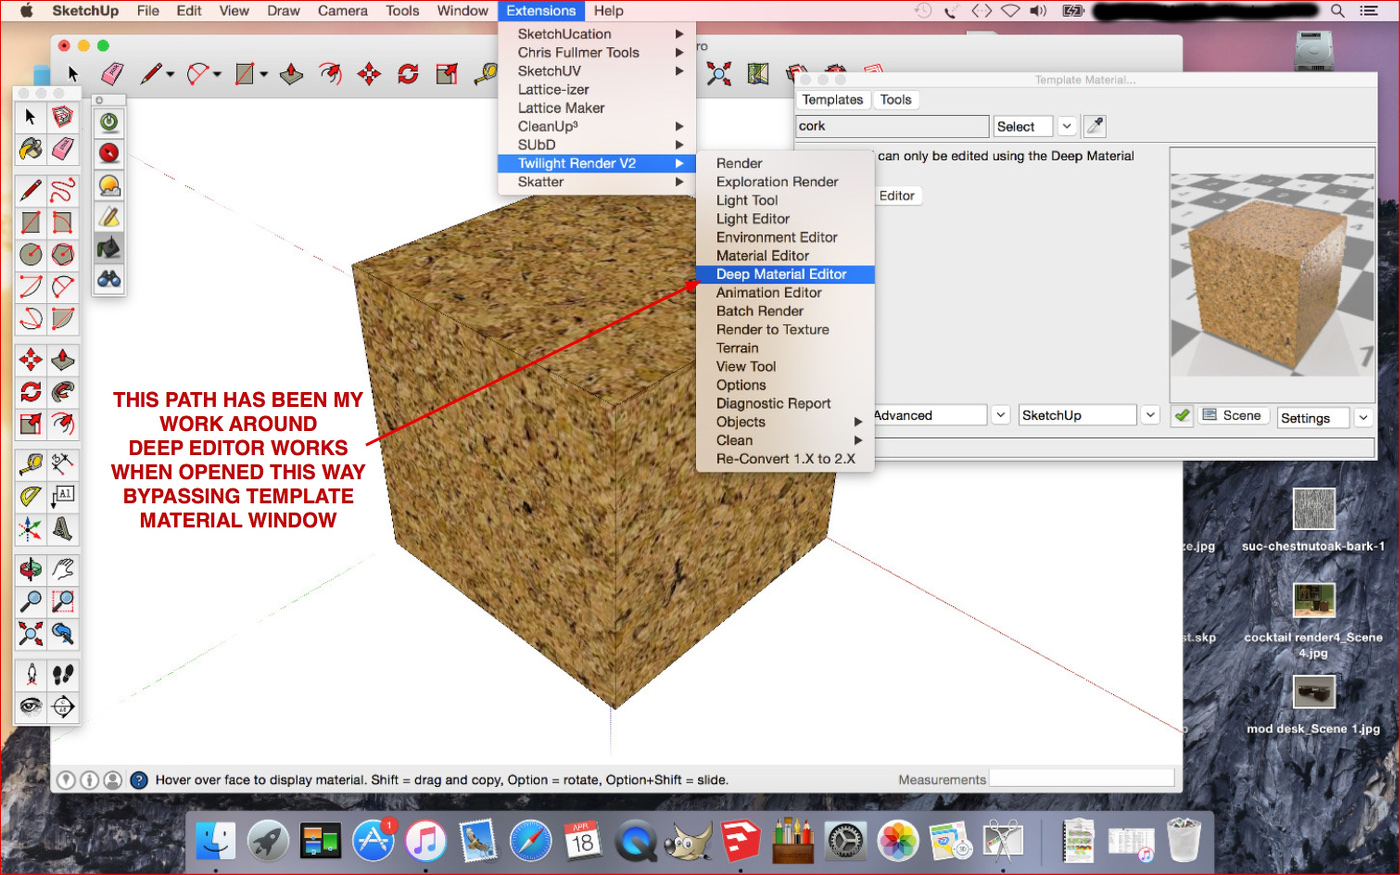Select the Walk footprints tool
This screenshot has height=875, width=1400.
(63, 674)
